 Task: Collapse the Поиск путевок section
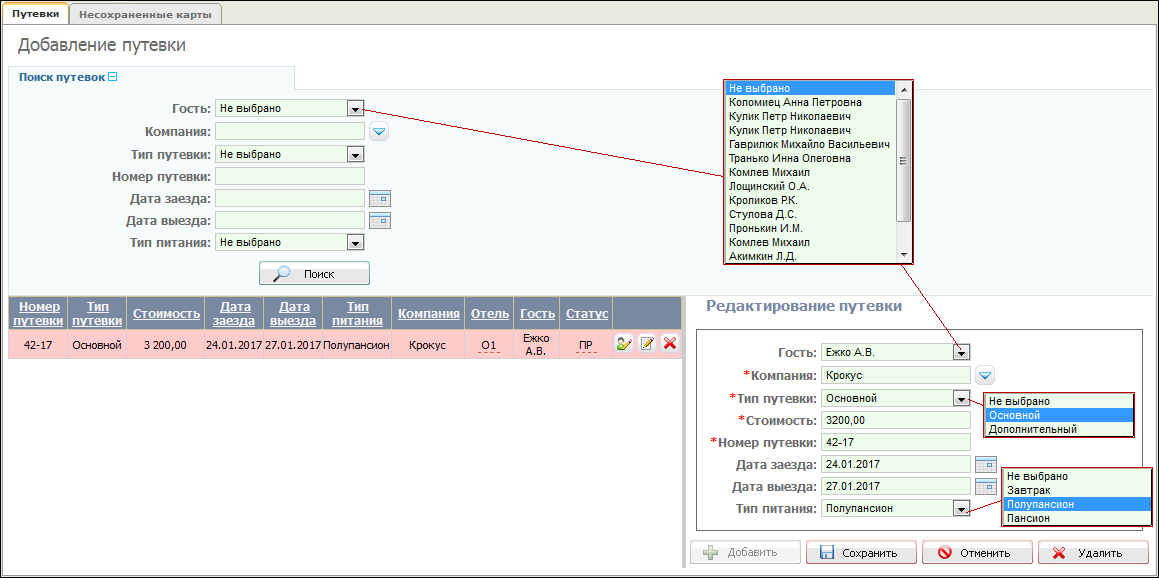[x=113, y=77]
